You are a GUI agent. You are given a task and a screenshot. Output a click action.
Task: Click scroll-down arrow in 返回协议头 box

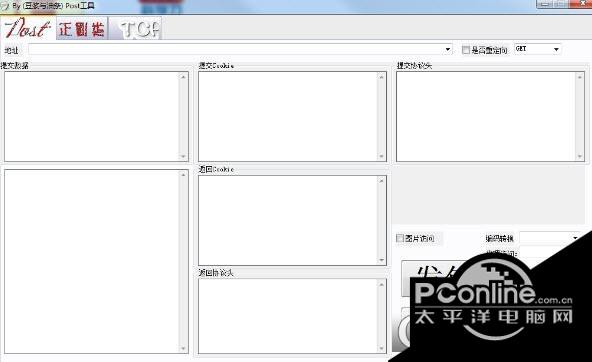pos(381,348)
